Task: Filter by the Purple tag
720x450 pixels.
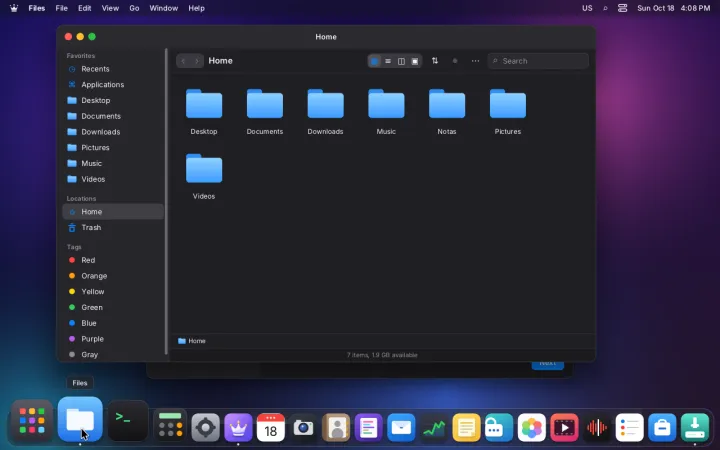Action: 113,339
